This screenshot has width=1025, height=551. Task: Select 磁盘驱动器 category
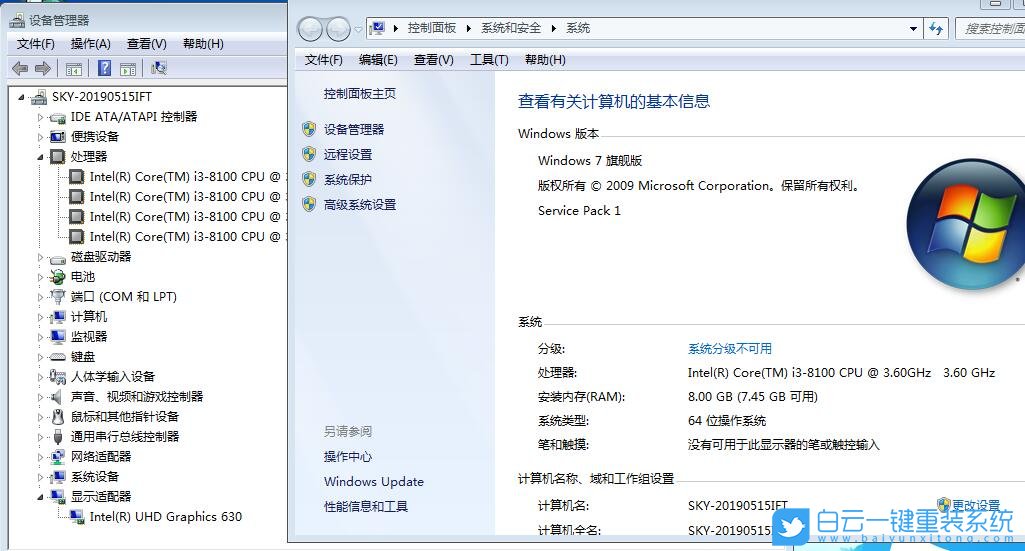tap(101, 257)
